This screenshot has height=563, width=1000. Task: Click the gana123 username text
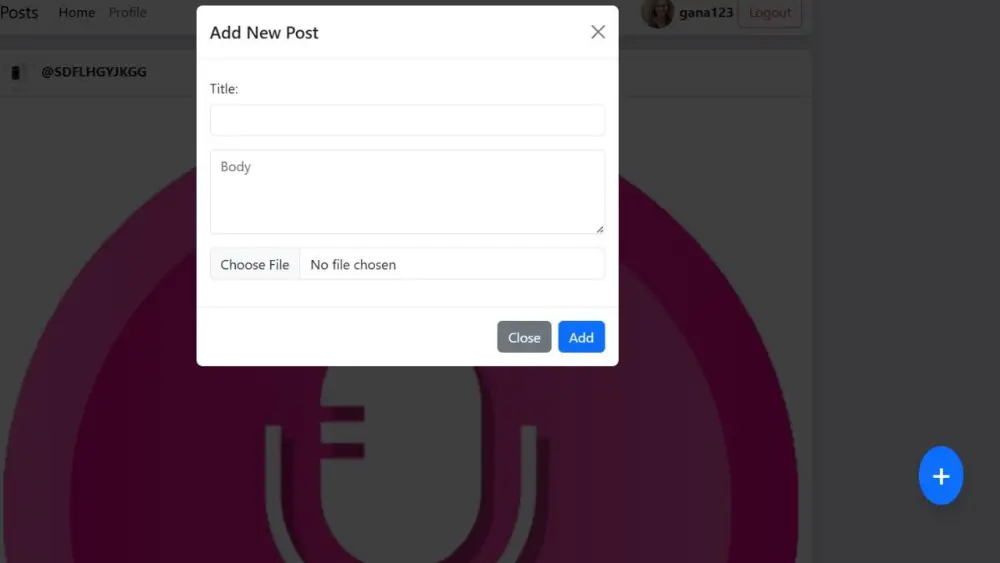[x=706, y=13]
